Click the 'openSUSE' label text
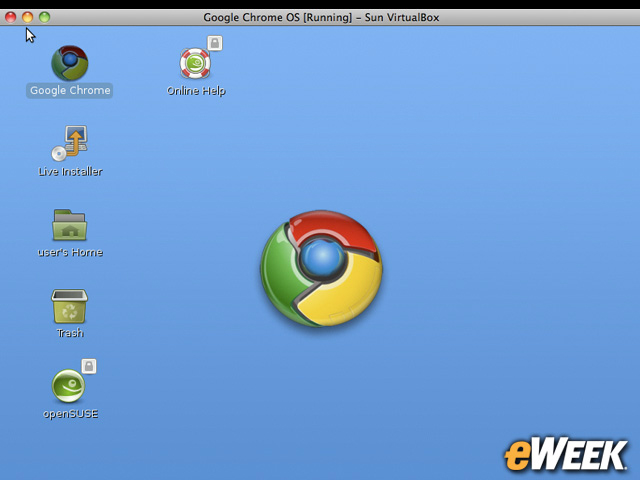The width and height of the screenshot is (640, 480). click(x=70, y=414)
